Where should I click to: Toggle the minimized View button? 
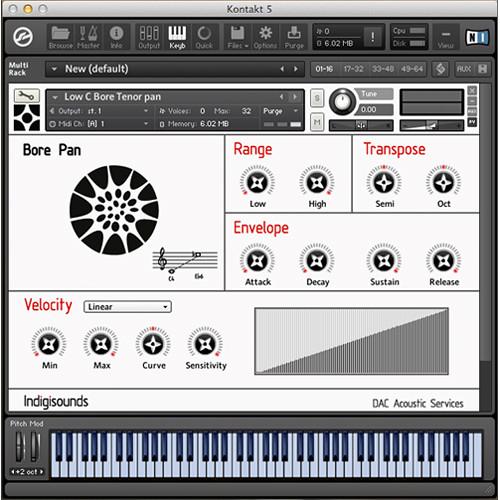click(446, 37)
